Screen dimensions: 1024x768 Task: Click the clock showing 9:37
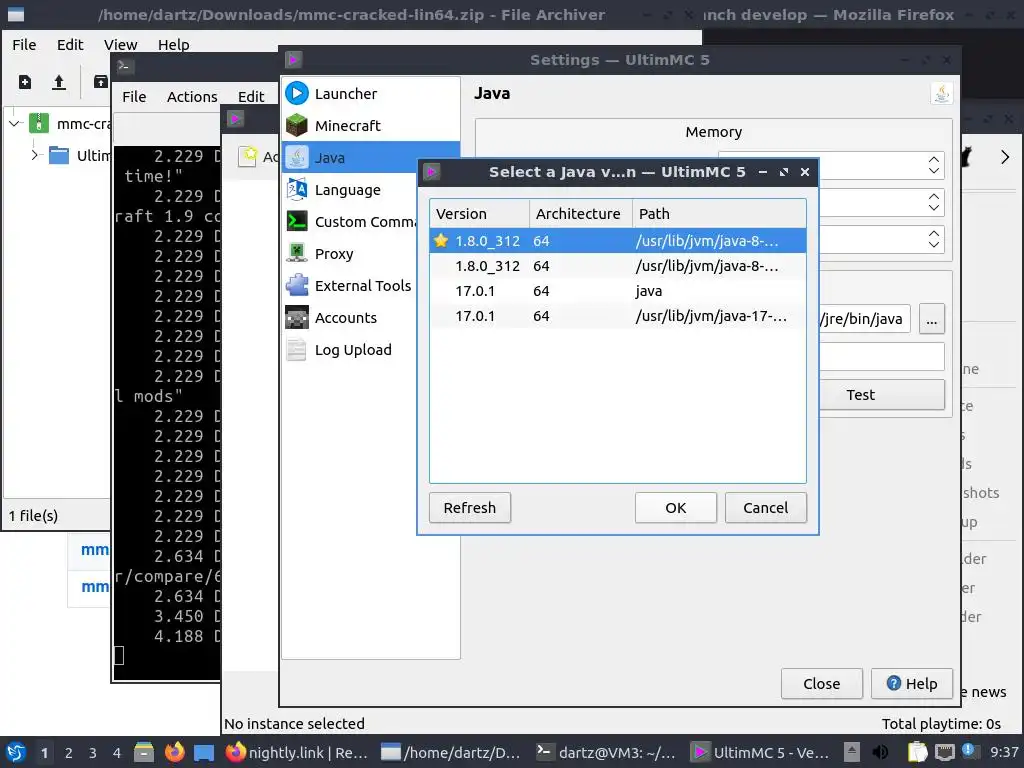coord(1004,752)
